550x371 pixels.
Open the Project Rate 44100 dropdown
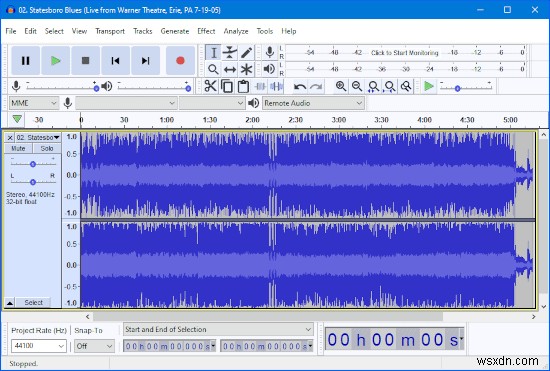click(38, 346)
